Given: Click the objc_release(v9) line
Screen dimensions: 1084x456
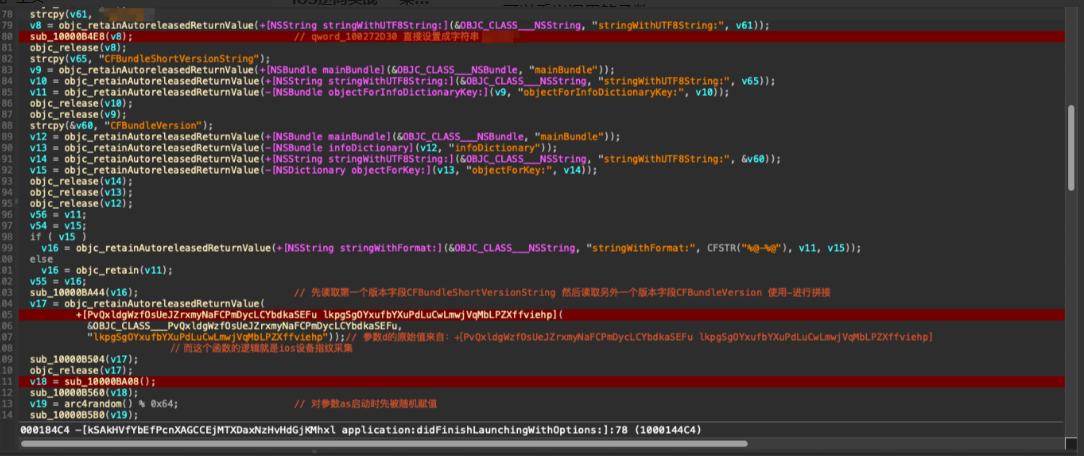Looking at the screenshot, I should click(x=78, y=115).
